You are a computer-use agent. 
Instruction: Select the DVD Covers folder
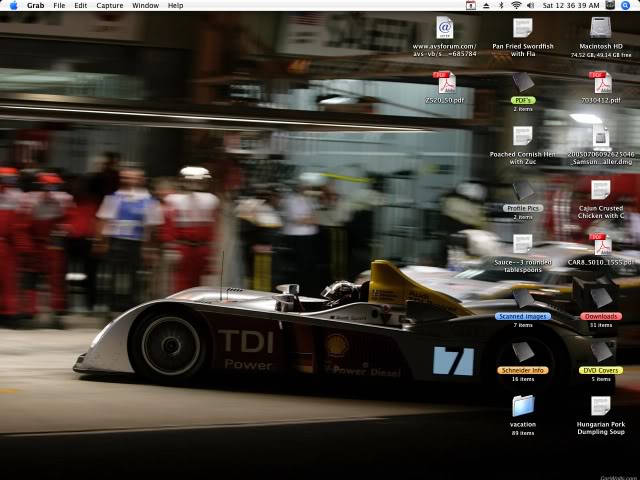click(x=600, y=352)
